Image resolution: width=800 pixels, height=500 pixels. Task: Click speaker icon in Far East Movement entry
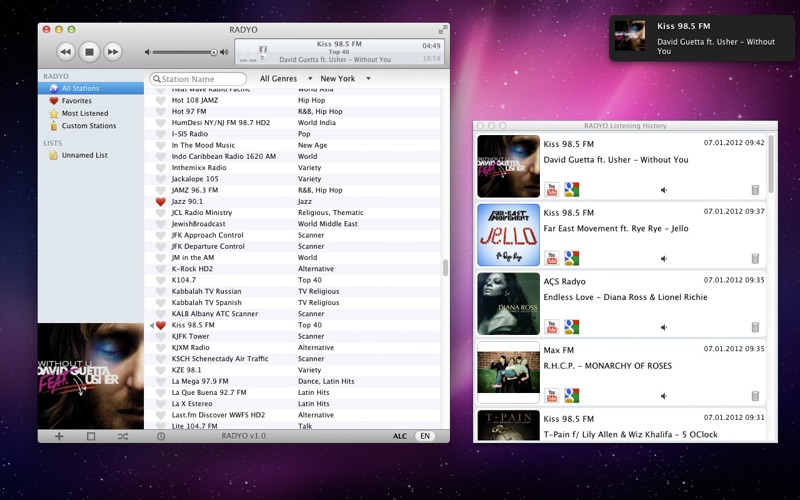click(663, 259)
